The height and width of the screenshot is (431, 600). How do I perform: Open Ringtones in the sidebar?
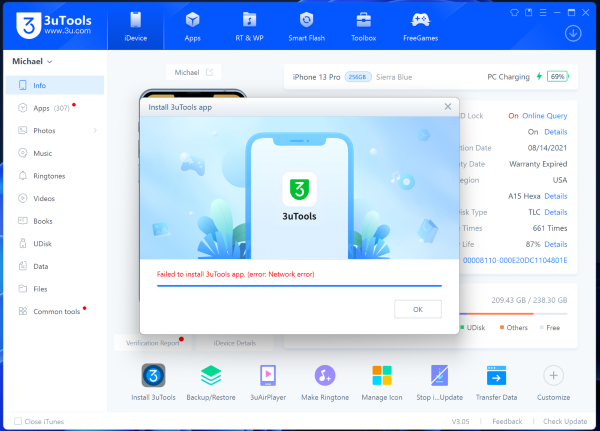coord(55,176)
